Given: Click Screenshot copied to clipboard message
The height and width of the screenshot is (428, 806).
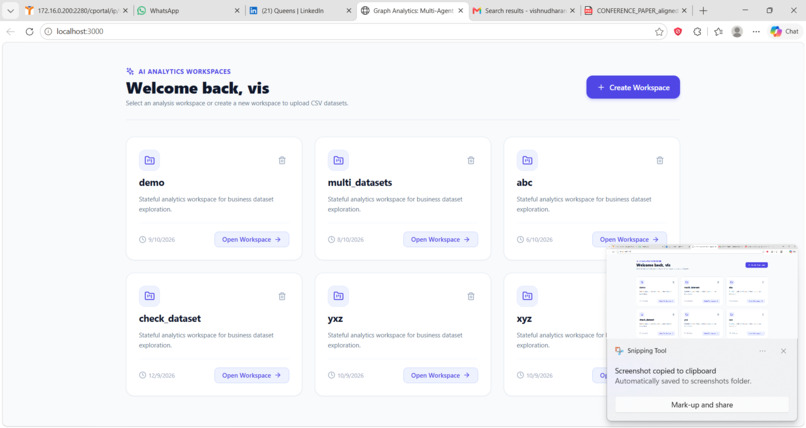Looking at the screenshot, I should [665, 371].
